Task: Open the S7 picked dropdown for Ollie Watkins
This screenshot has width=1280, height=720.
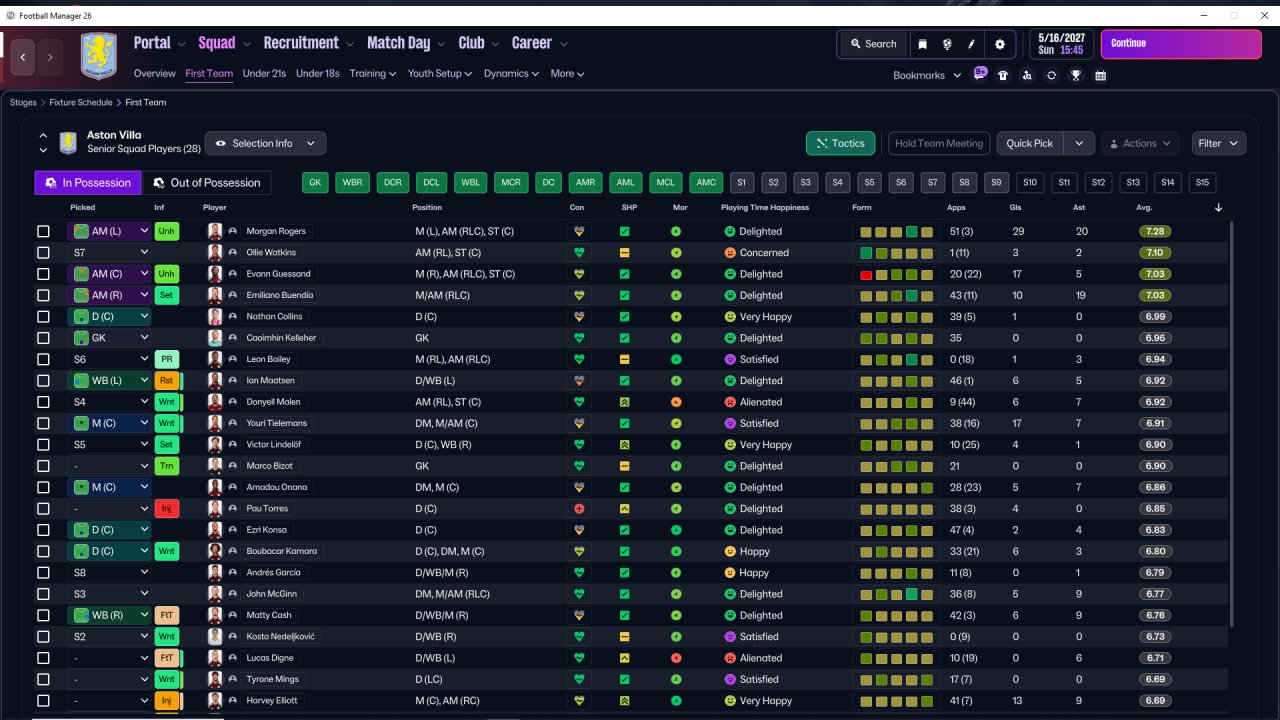Action: [x=110, y=253]
